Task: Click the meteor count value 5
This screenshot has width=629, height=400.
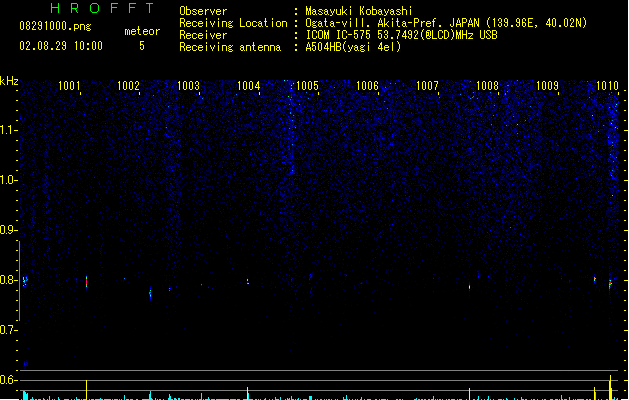Action: tap(142, 46)
